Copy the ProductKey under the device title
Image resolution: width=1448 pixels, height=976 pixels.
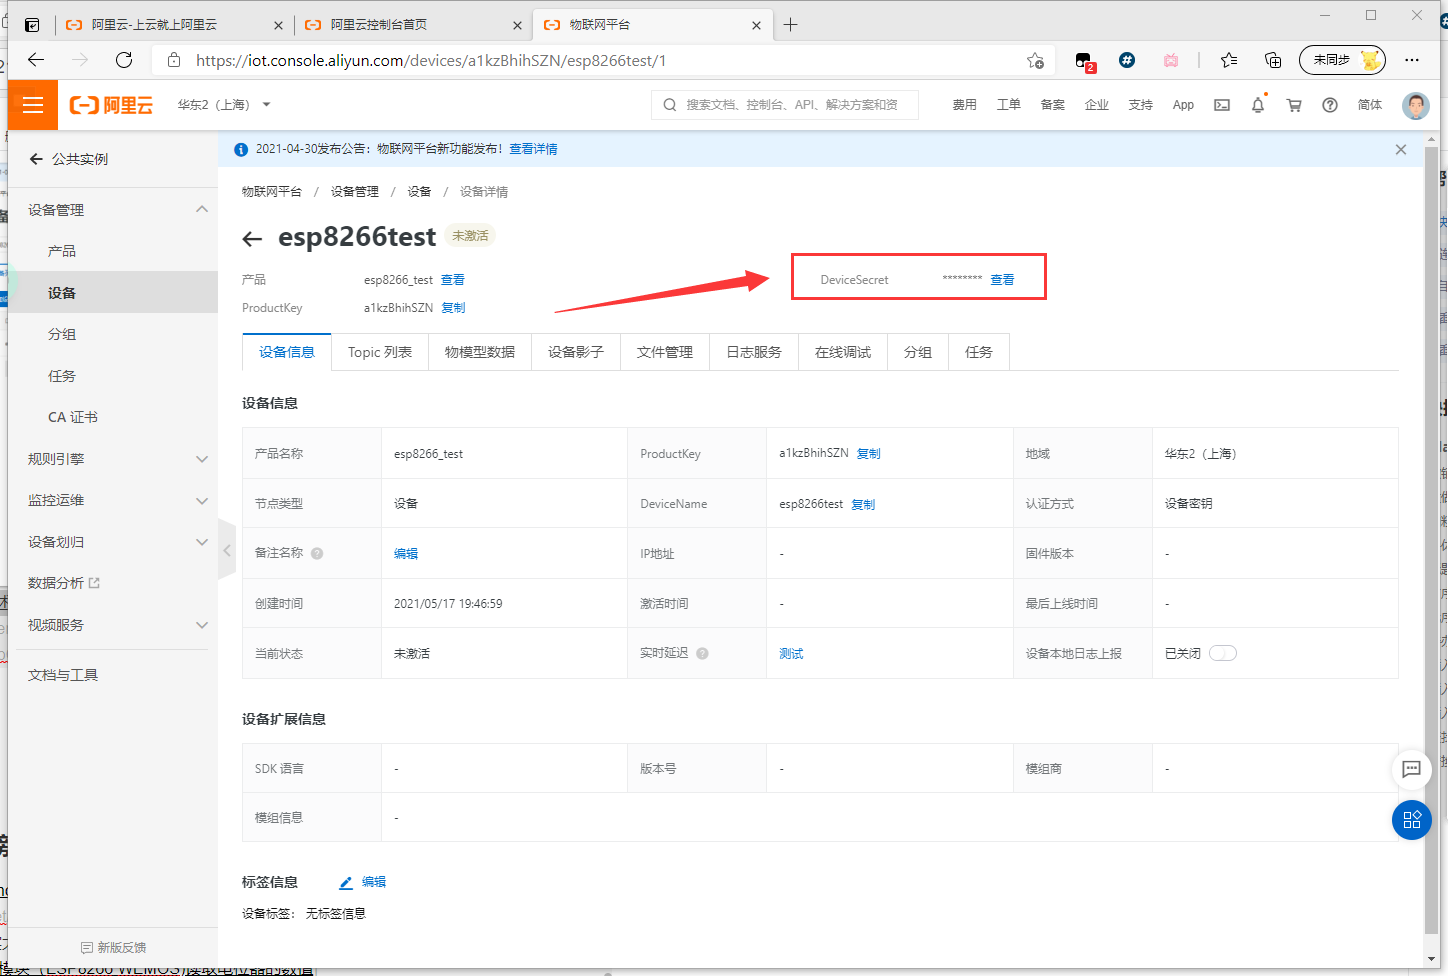click(453, 308)
